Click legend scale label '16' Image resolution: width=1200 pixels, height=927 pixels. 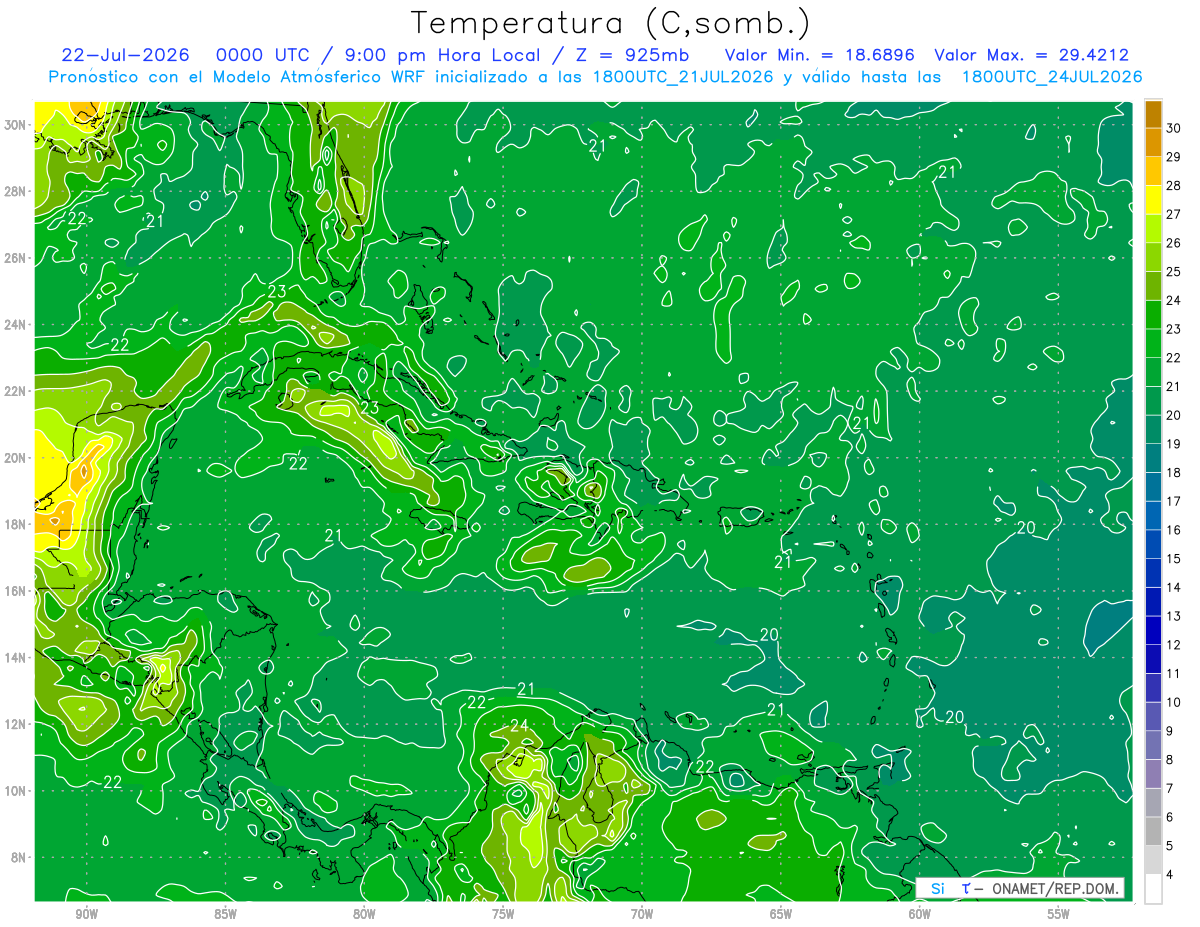pyautogui.click(x=1174, y=530)
